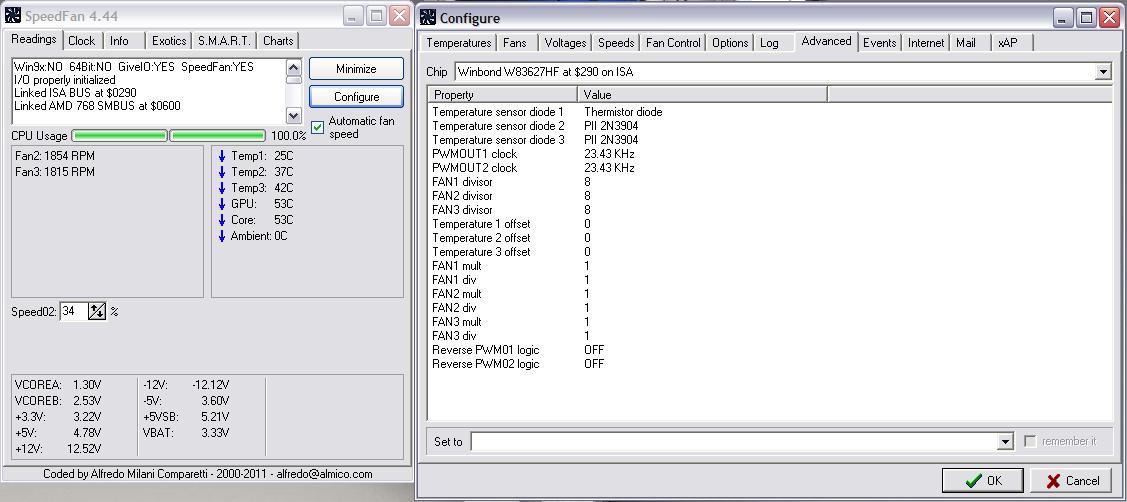Open the Mail tab in Configure
This screenshot has width=1127, height=502.
click(966, 43)
